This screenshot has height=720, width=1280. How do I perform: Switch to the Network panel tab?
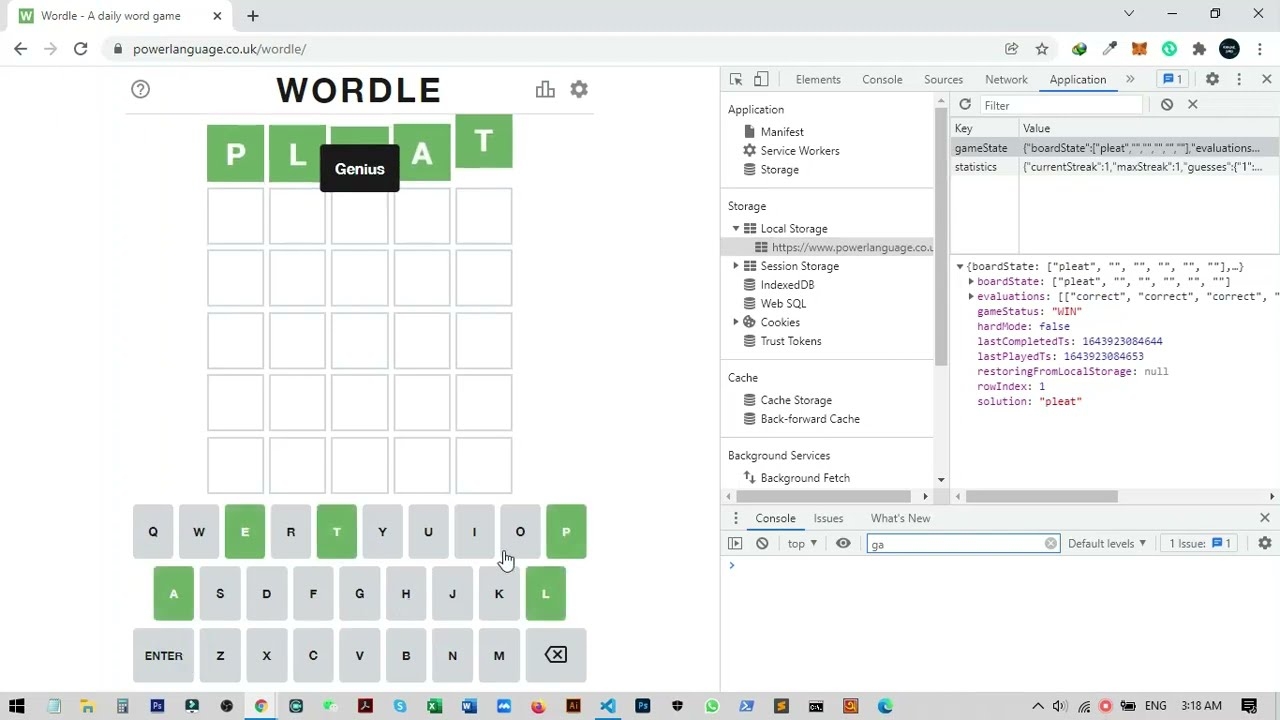[x=1006, y=79]
